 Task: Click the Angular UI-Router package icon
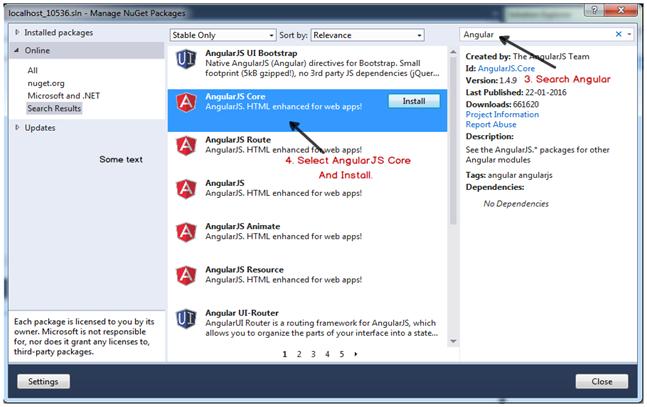(x=186, y=319)
